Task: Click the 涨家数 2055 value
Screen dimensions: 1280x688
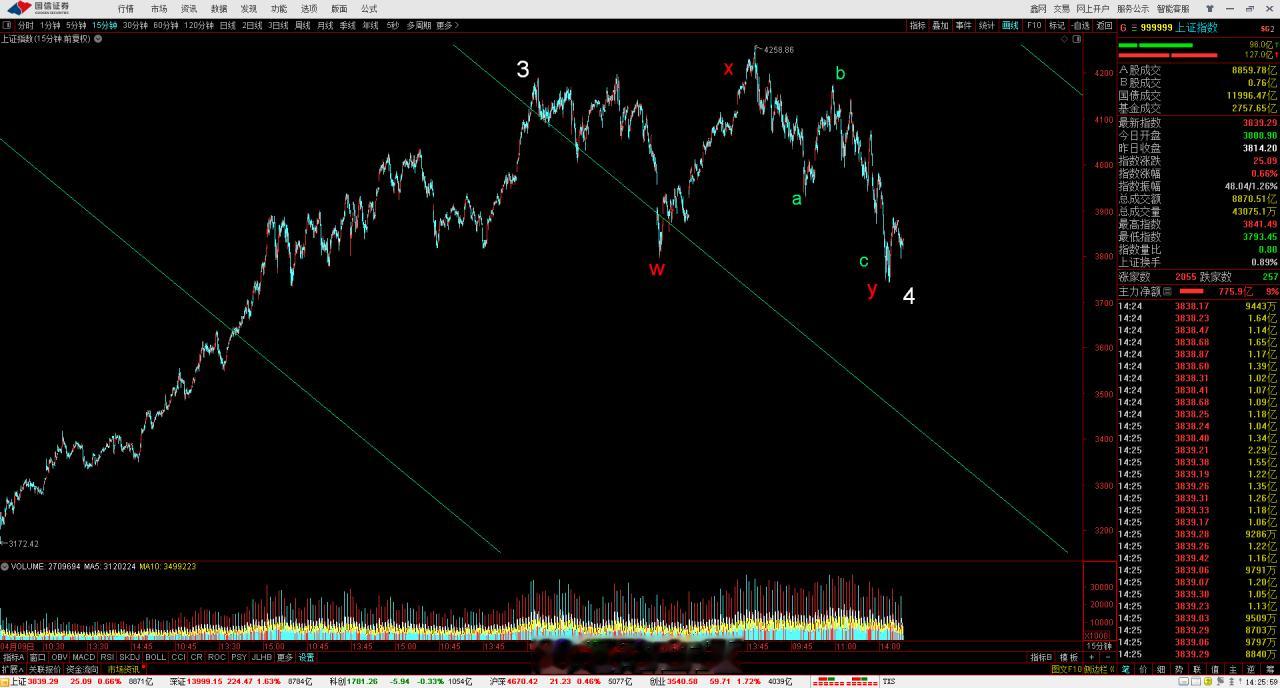Action: tap(1186, 277)
